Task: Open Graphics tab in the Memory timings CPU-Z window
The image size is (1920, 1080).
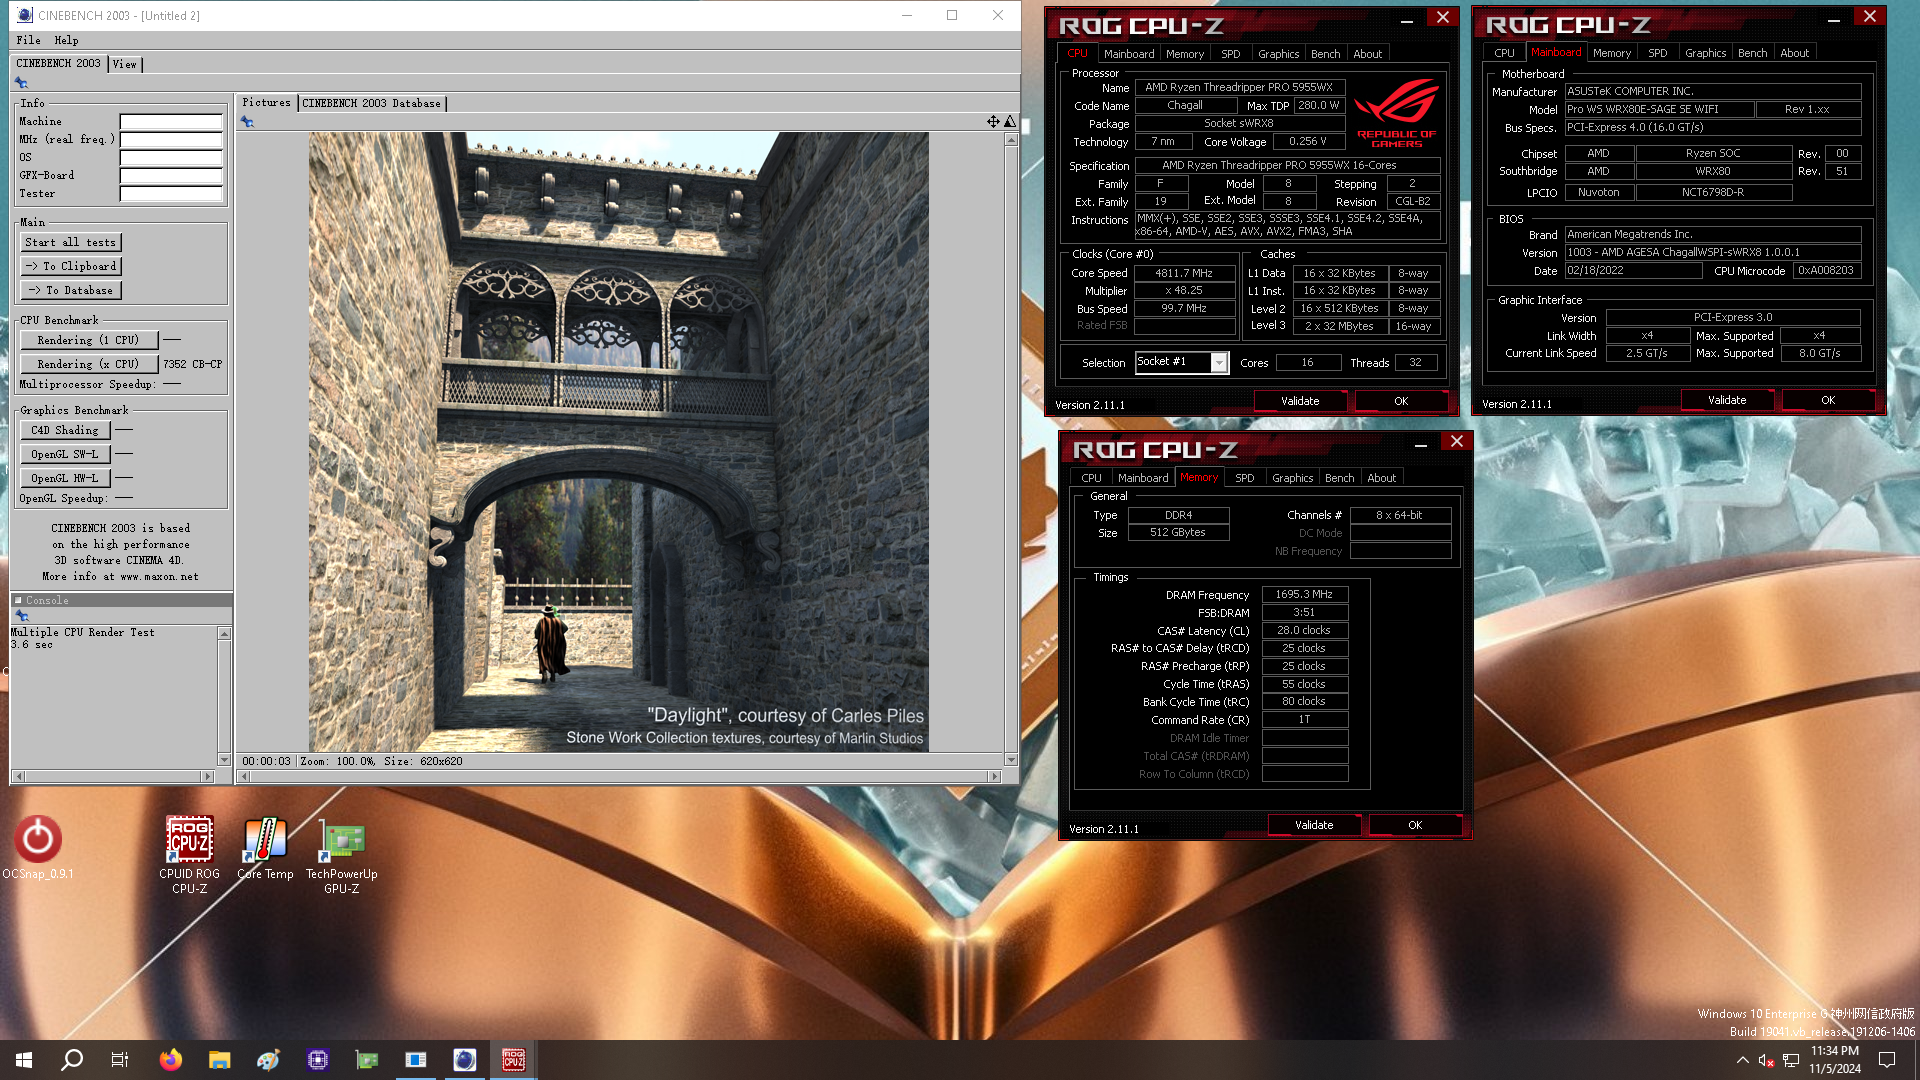Action: pos(1293,478)
